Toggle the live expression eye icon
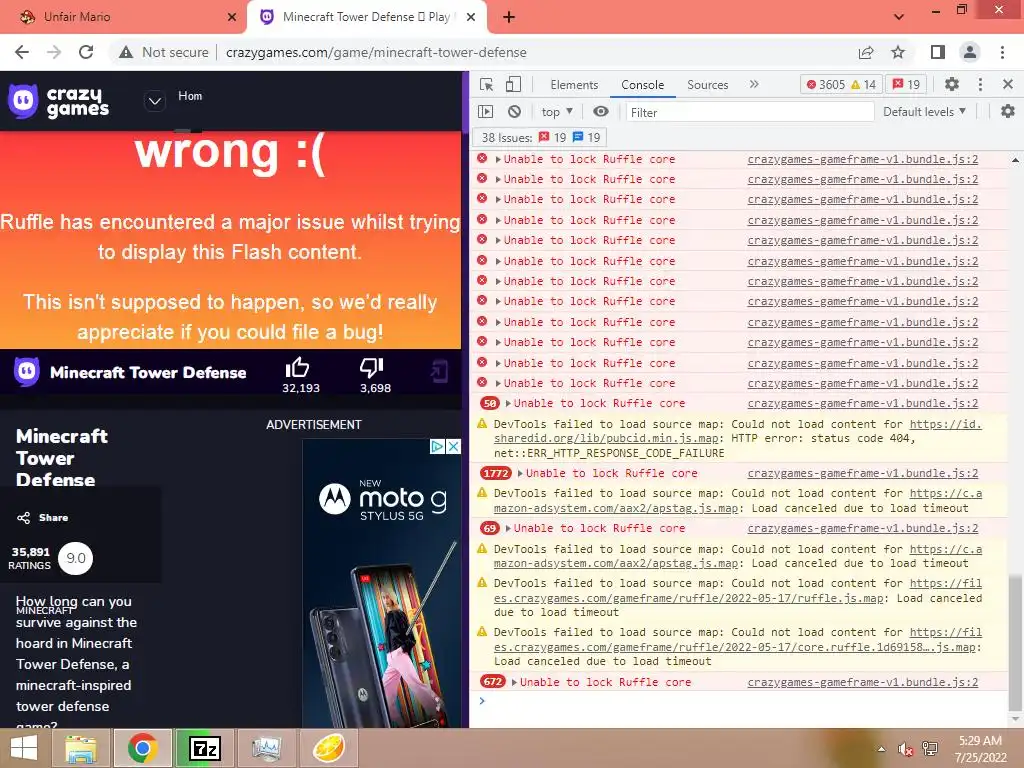The height and width of the screenshot is (768, 1024). (x=601, y=112)
